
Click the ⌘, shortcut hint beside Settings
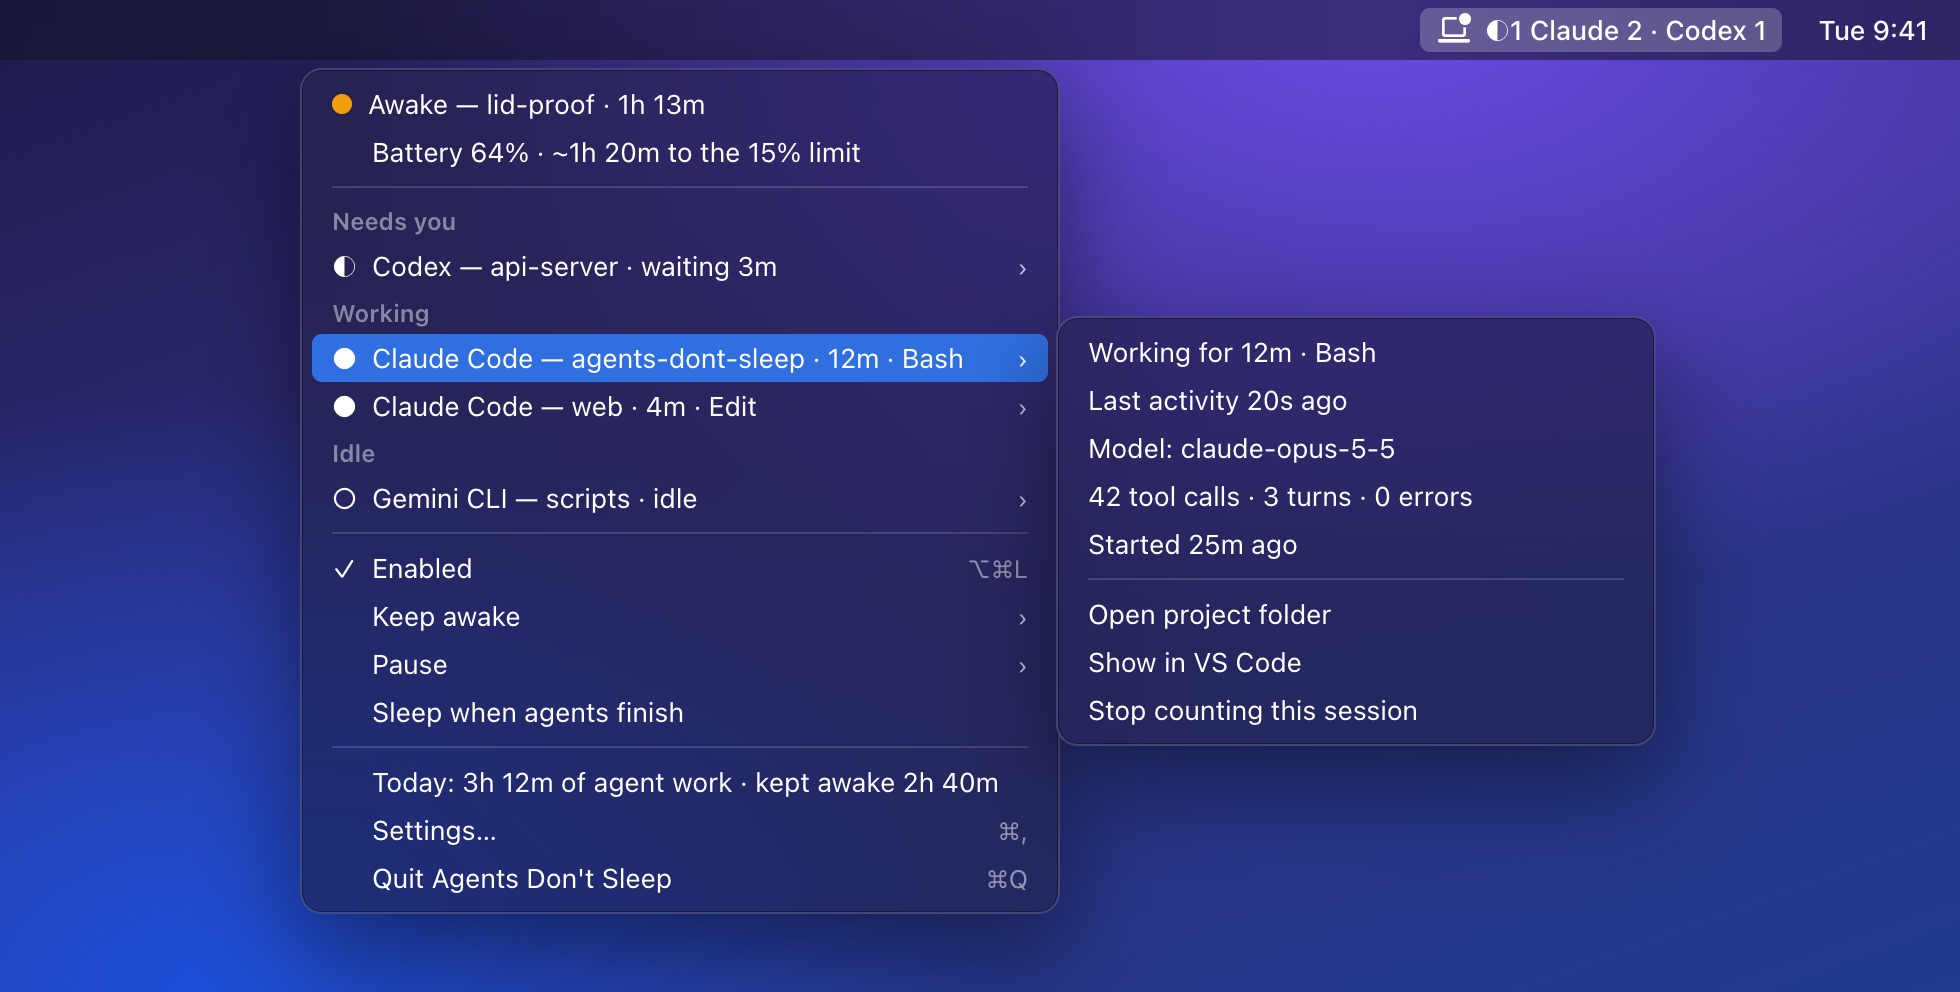[1013, 832]
